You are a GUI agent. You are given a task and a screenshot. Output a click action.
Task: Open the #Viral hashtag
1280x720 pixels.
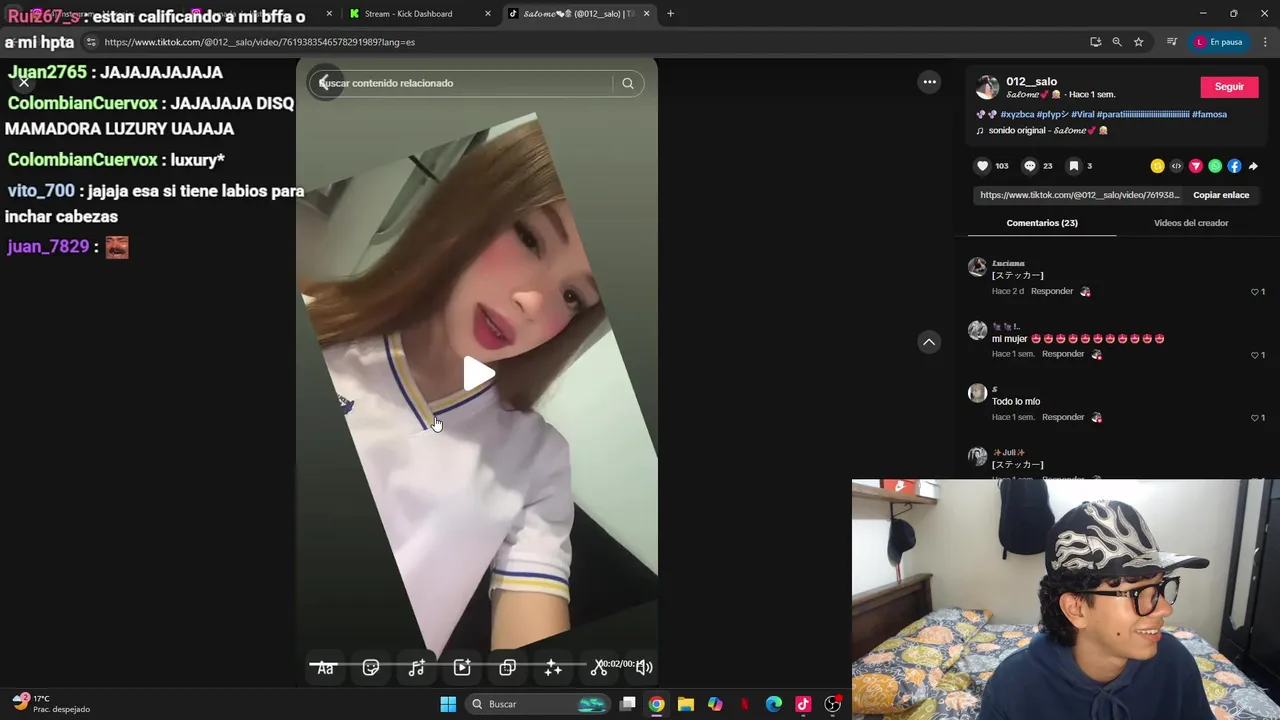[x=1083, y=114]
